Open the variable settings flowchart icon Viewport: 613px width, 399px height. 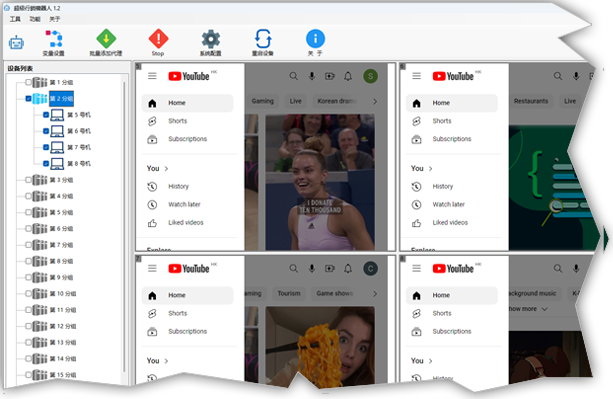(54, 39)
